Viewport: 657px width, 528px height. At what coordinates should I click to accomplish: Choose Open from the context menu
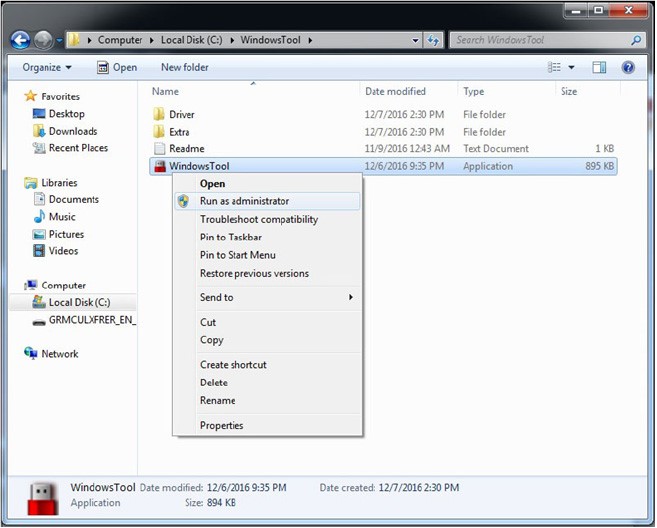coord(267,184)
